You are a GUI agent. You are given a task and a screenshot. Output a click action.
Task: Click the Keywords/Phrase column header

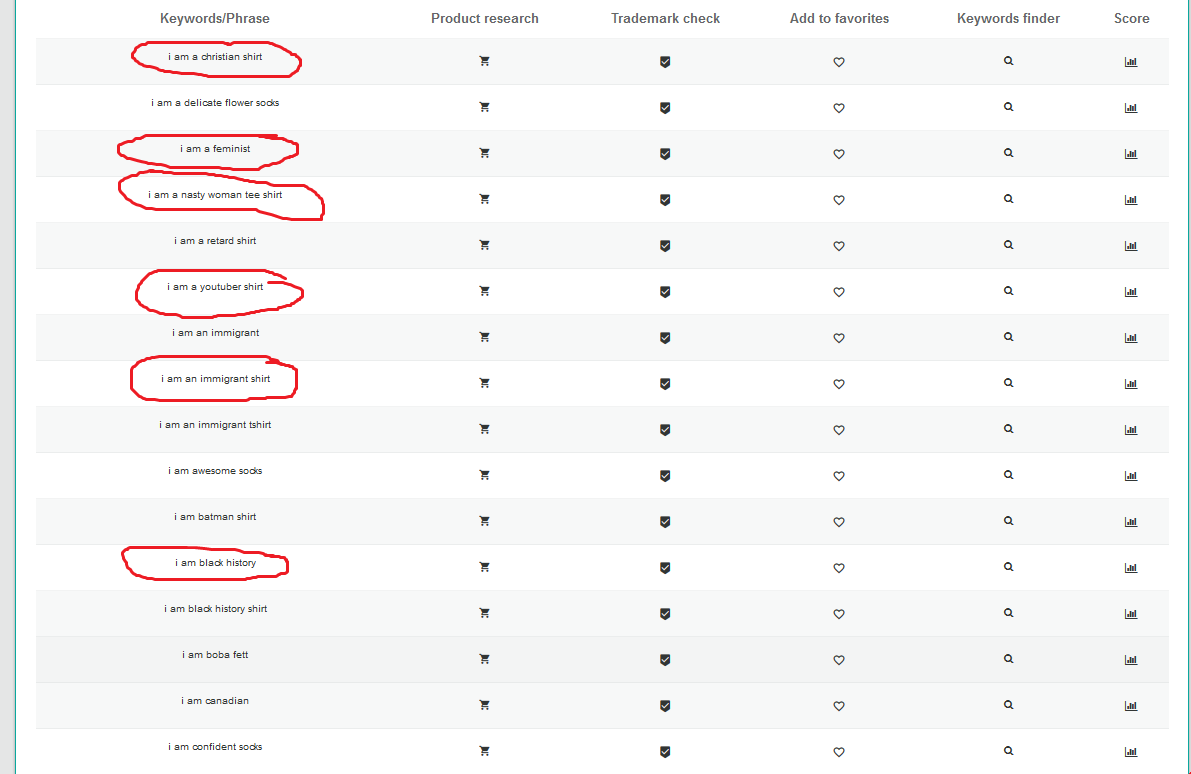(215, 18)
